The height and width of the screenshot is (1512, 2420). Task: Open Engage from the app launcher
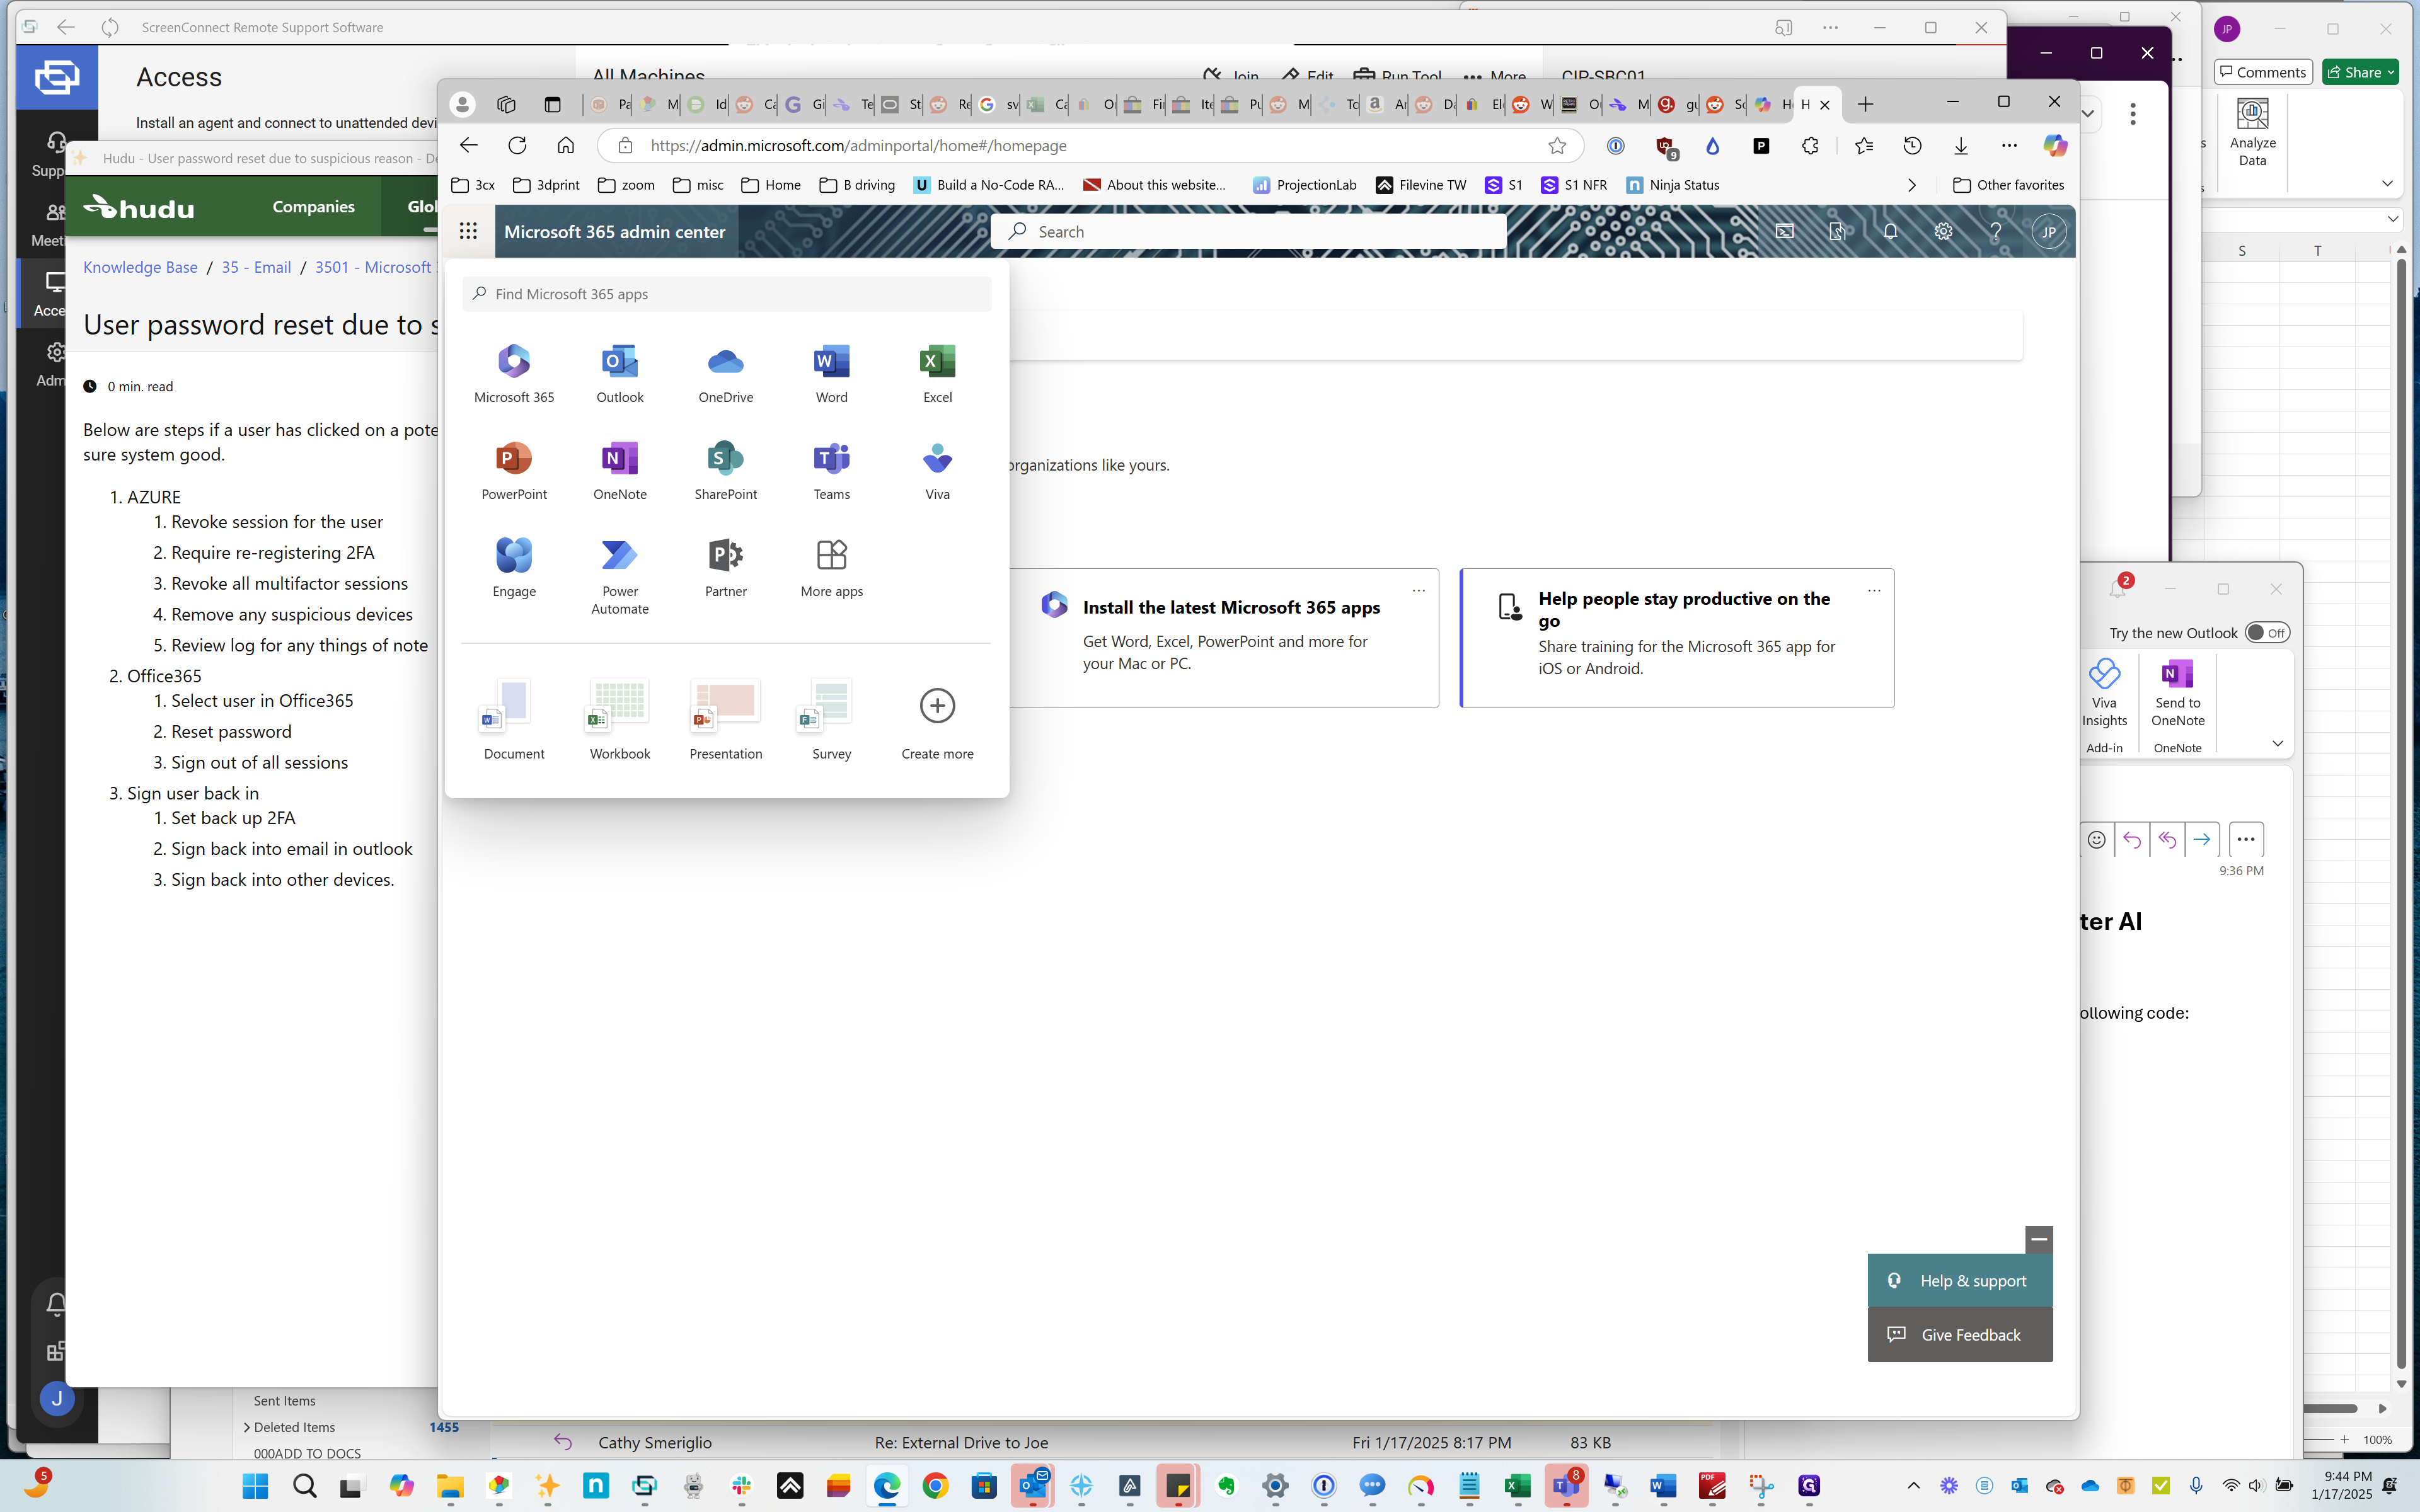tap(514, 566)
